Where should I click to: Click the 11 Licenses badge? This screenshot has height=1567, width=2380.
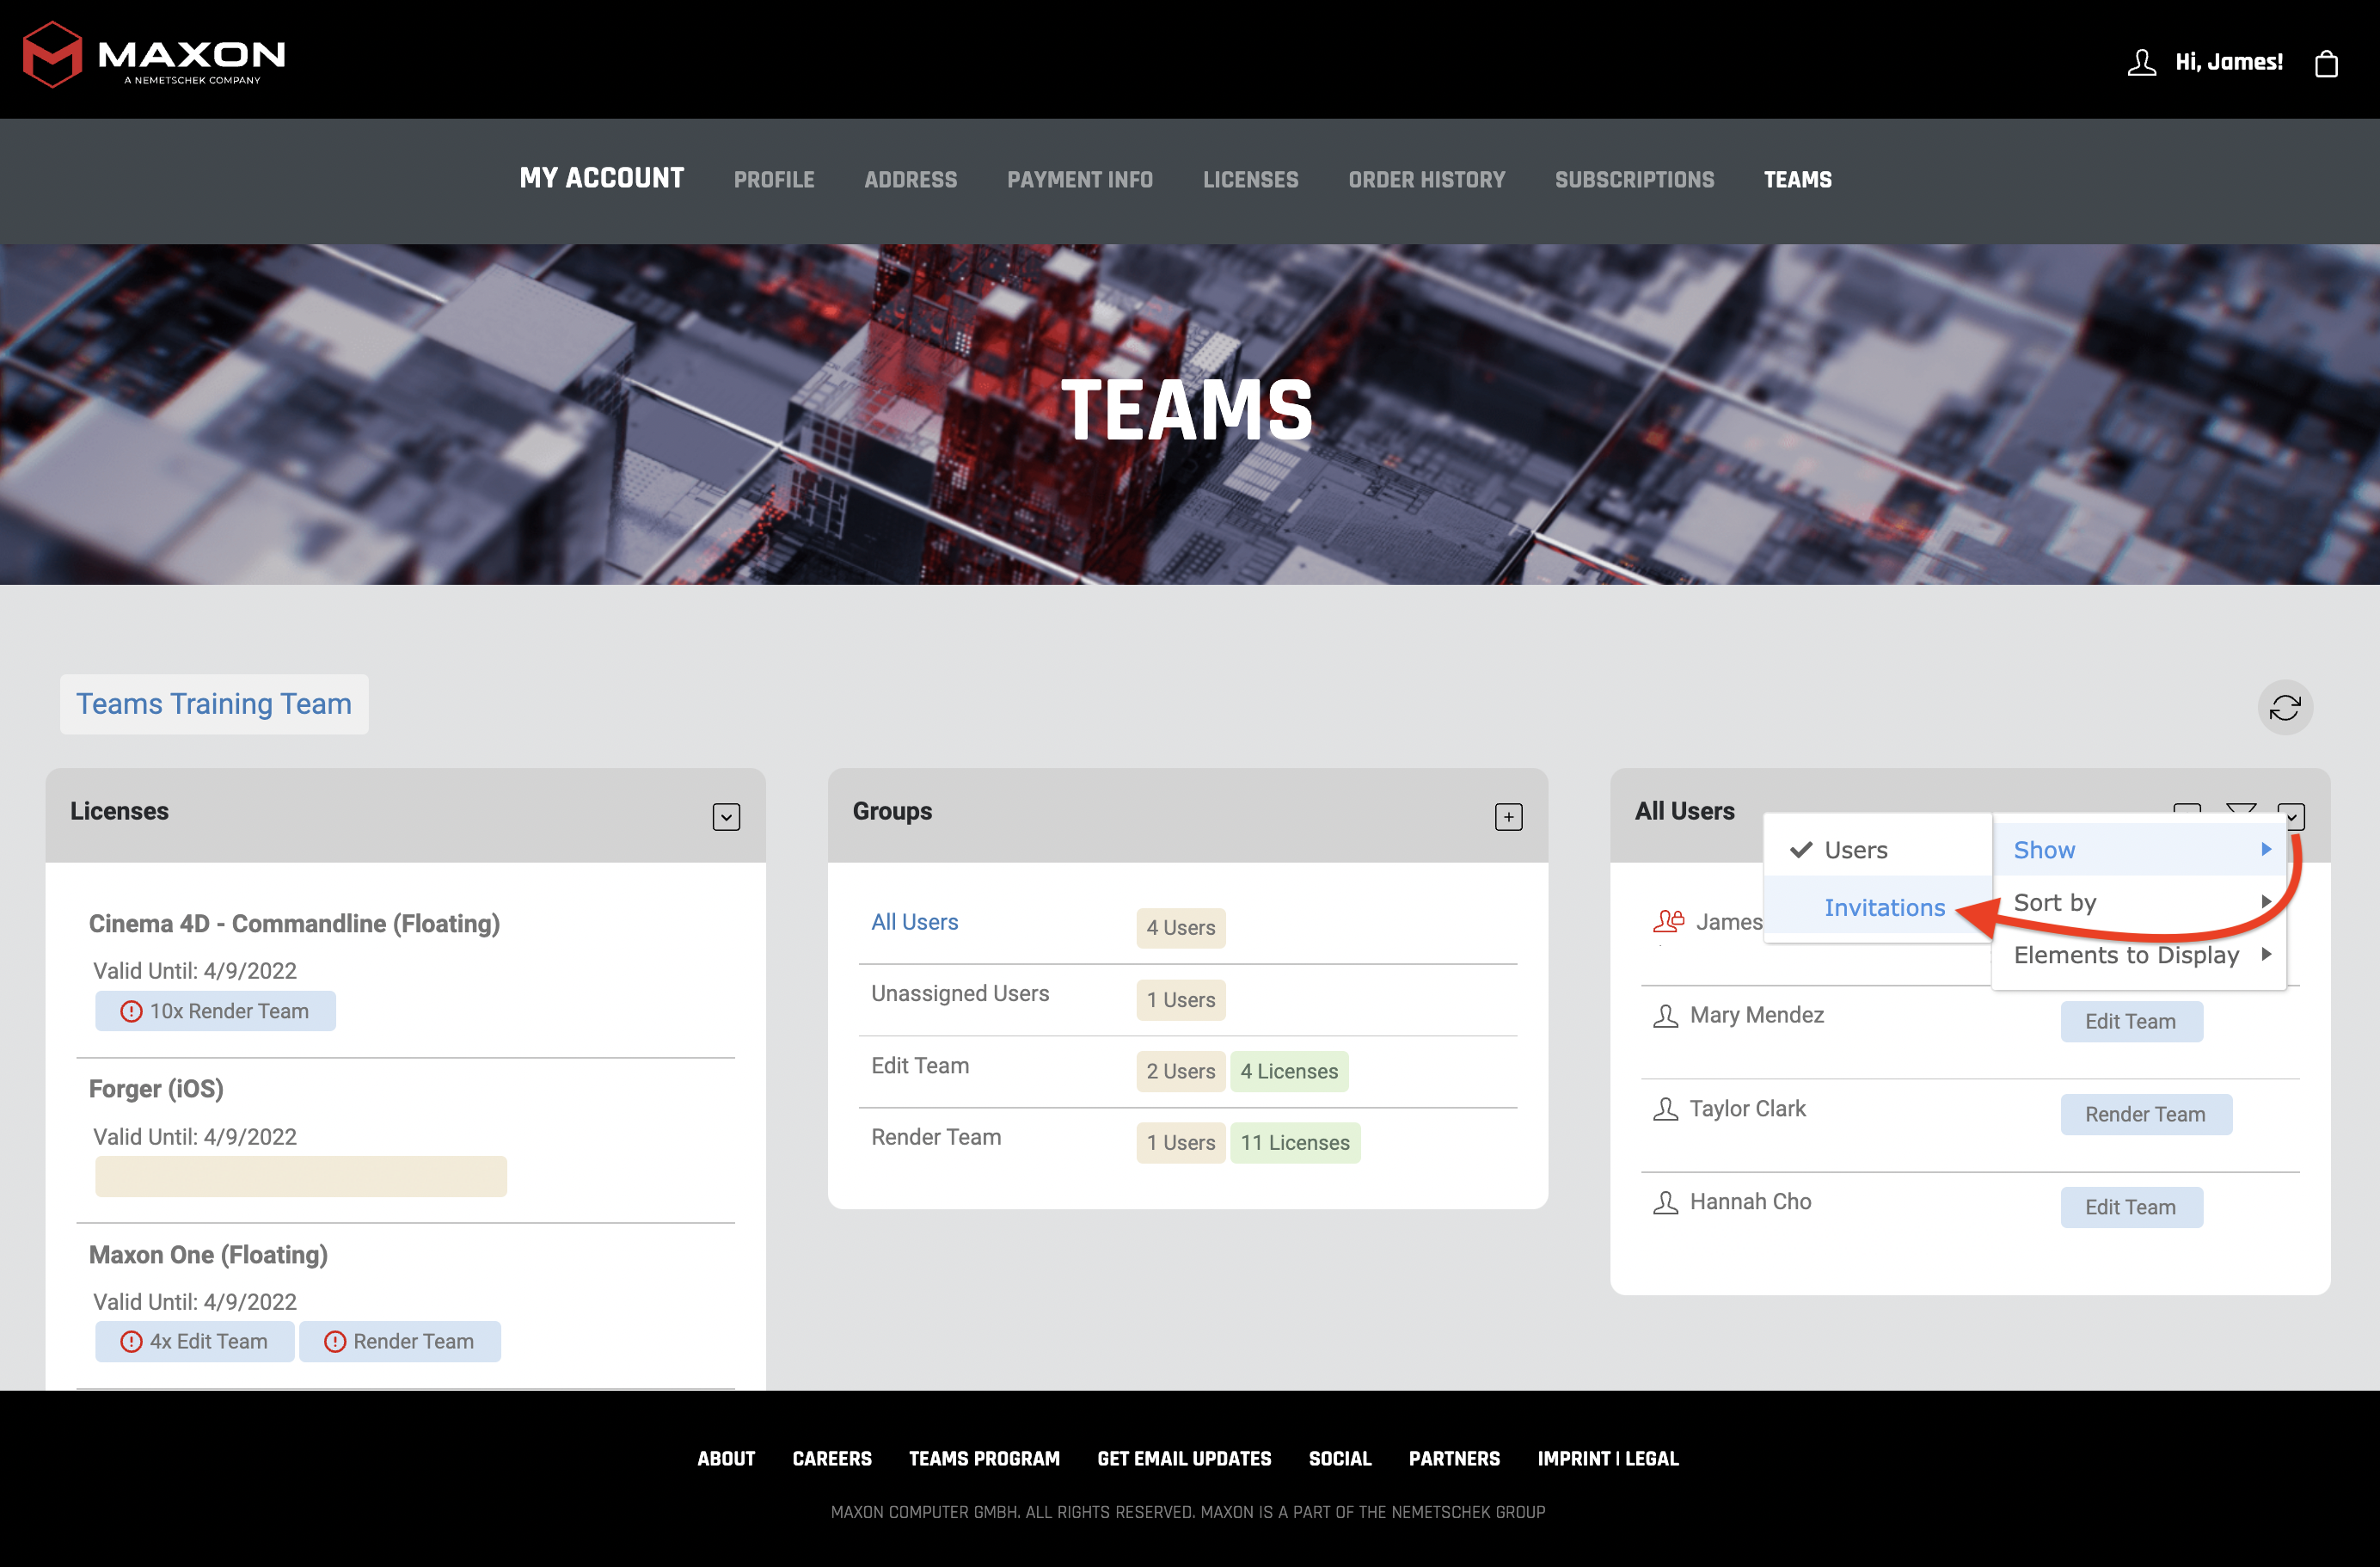click(1295, 1143)
